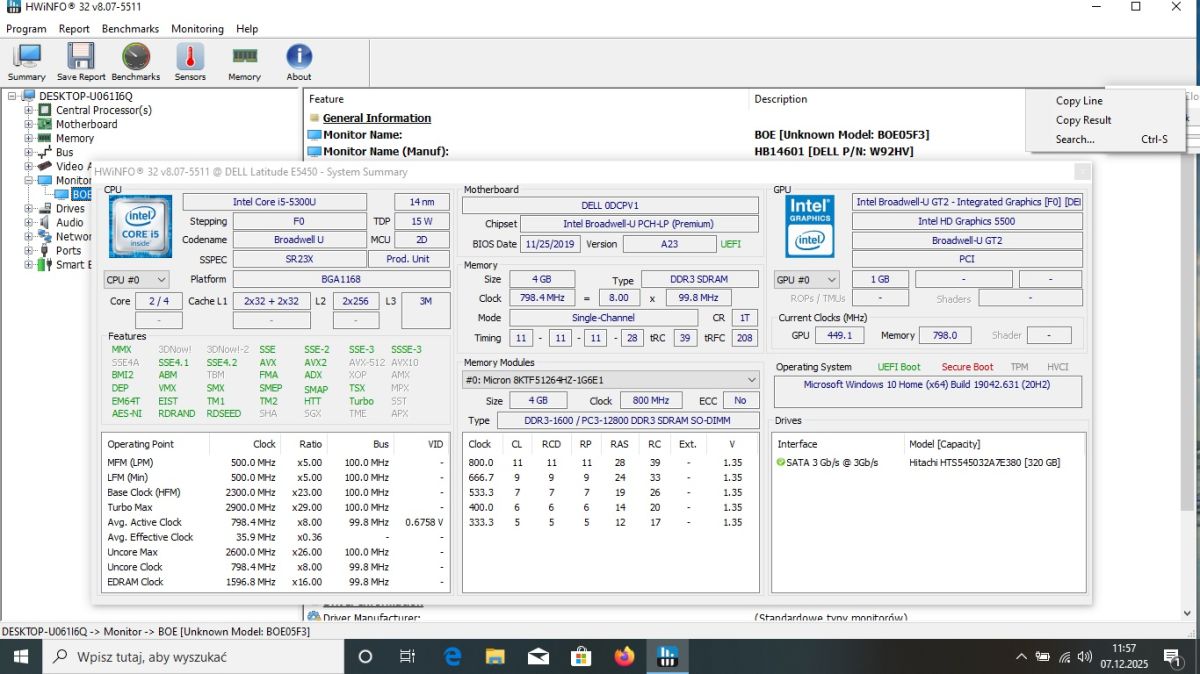Open the About toolbar icon
Image resolution: width=1200 pixels, height=674 pixels.
point(299,62)
